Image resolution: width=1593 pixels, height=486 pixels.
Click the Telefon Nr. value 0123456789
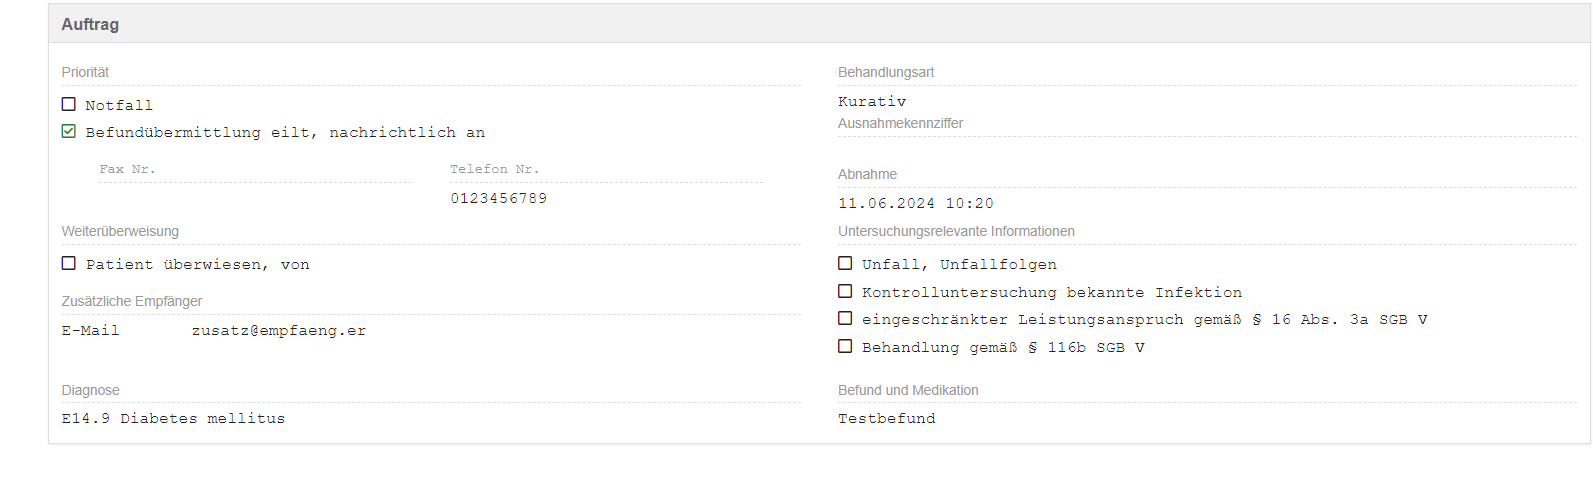click(x=498, y=198)
